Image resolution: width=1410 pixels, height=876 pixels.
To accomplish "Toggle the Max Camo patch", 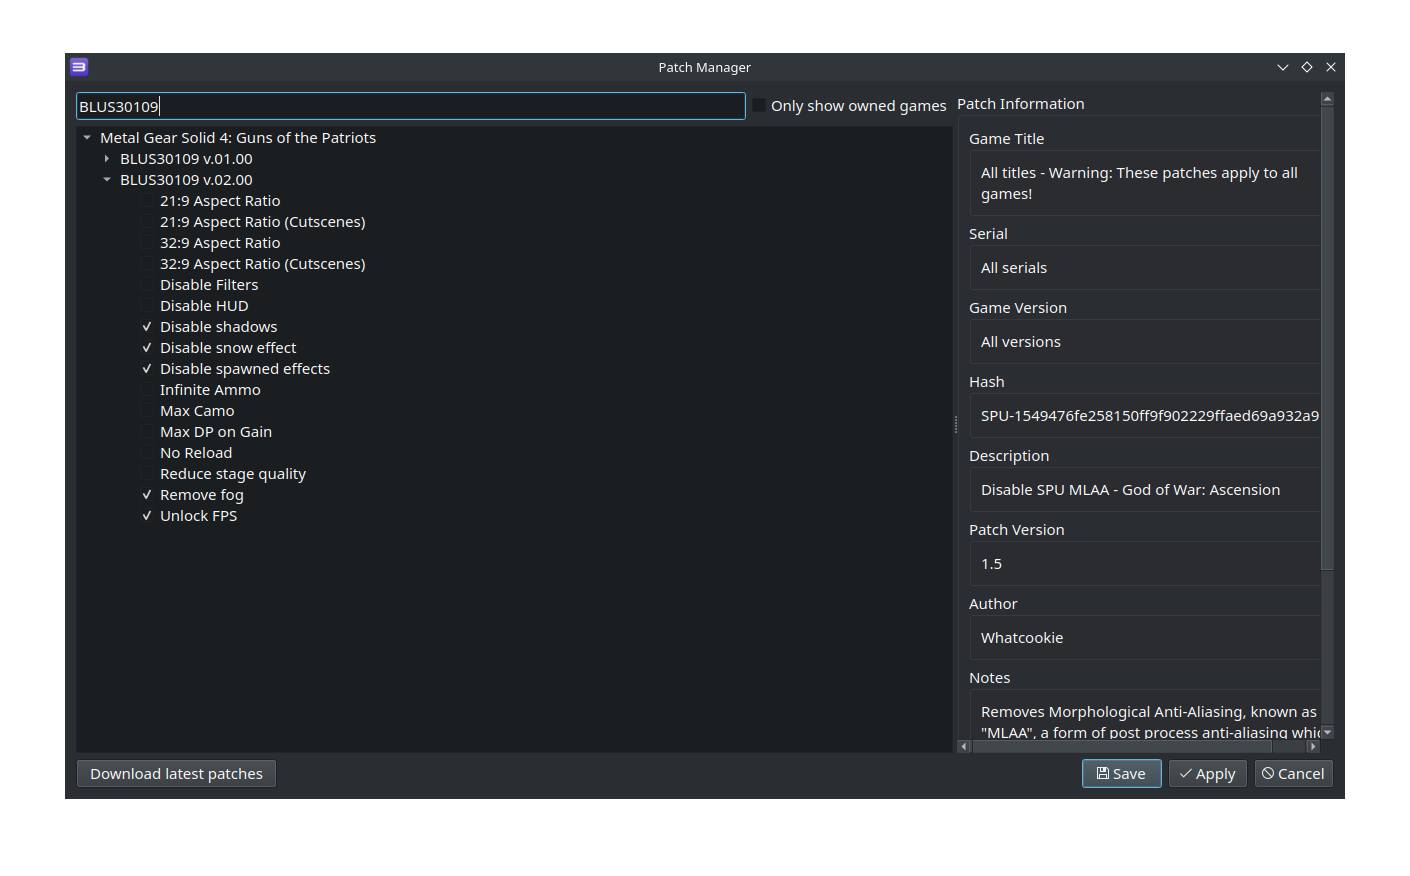I will [x=147, y=411].
